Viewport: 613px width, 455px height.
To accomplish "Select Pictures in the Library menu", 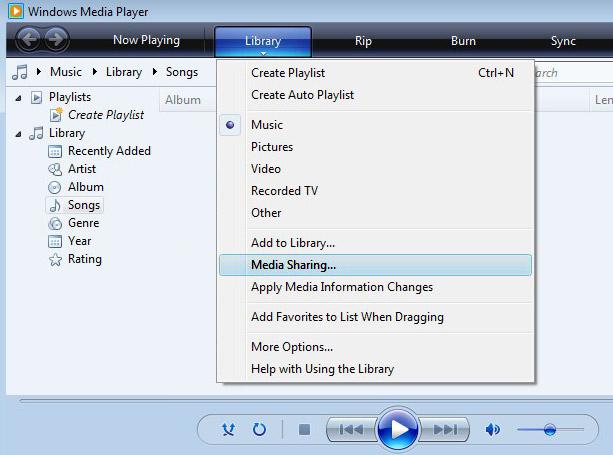I will tap(375, 147).
